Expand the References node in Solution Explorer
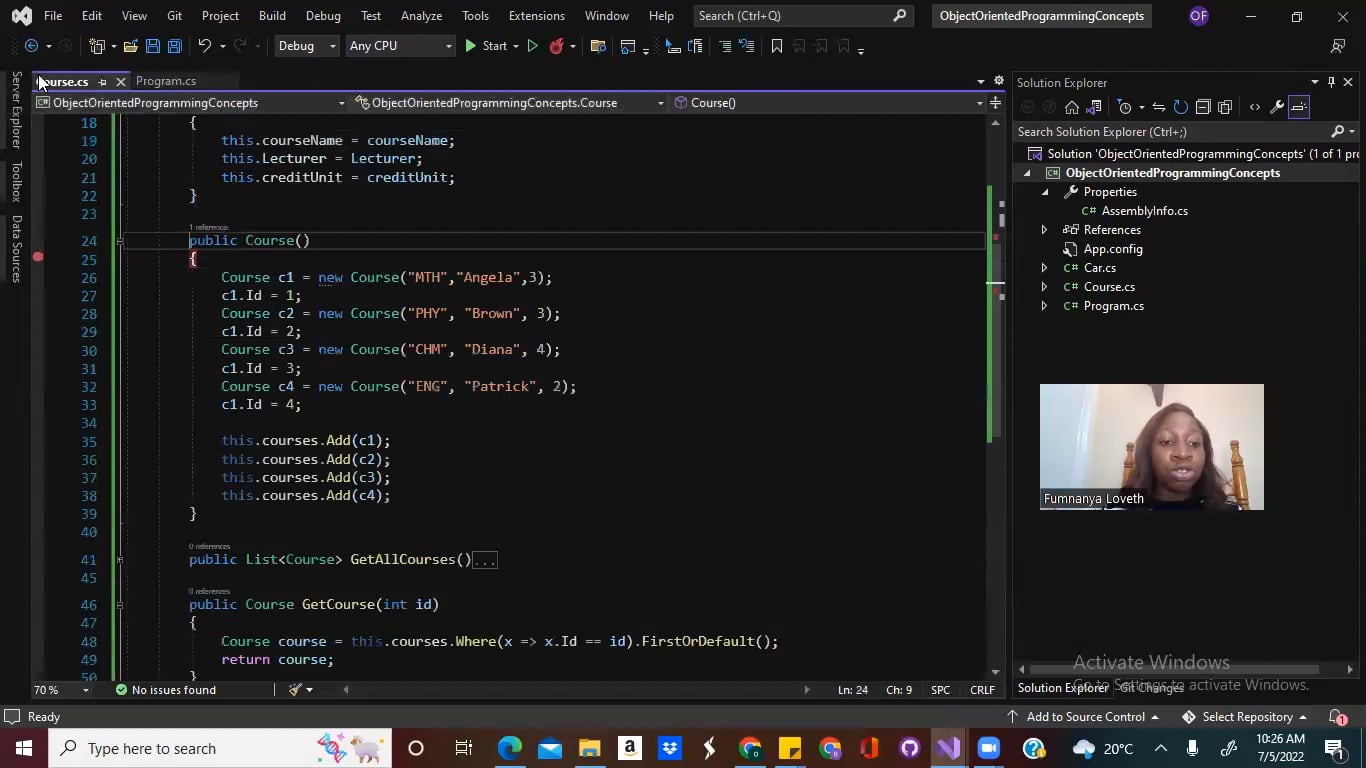1366x768 pixels. tap(1044, 230)
